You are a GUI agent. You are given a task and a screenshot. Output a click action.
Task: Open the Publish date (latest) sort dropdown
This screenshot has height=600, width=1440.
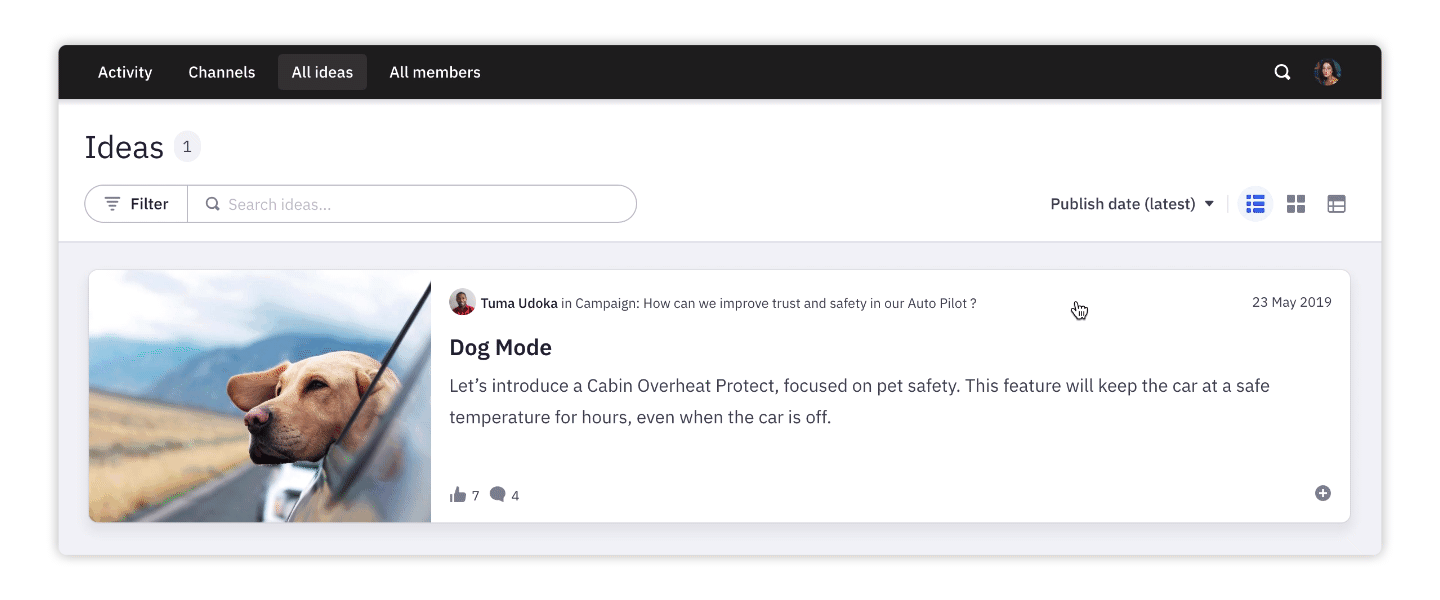[x=1131, y=203]
